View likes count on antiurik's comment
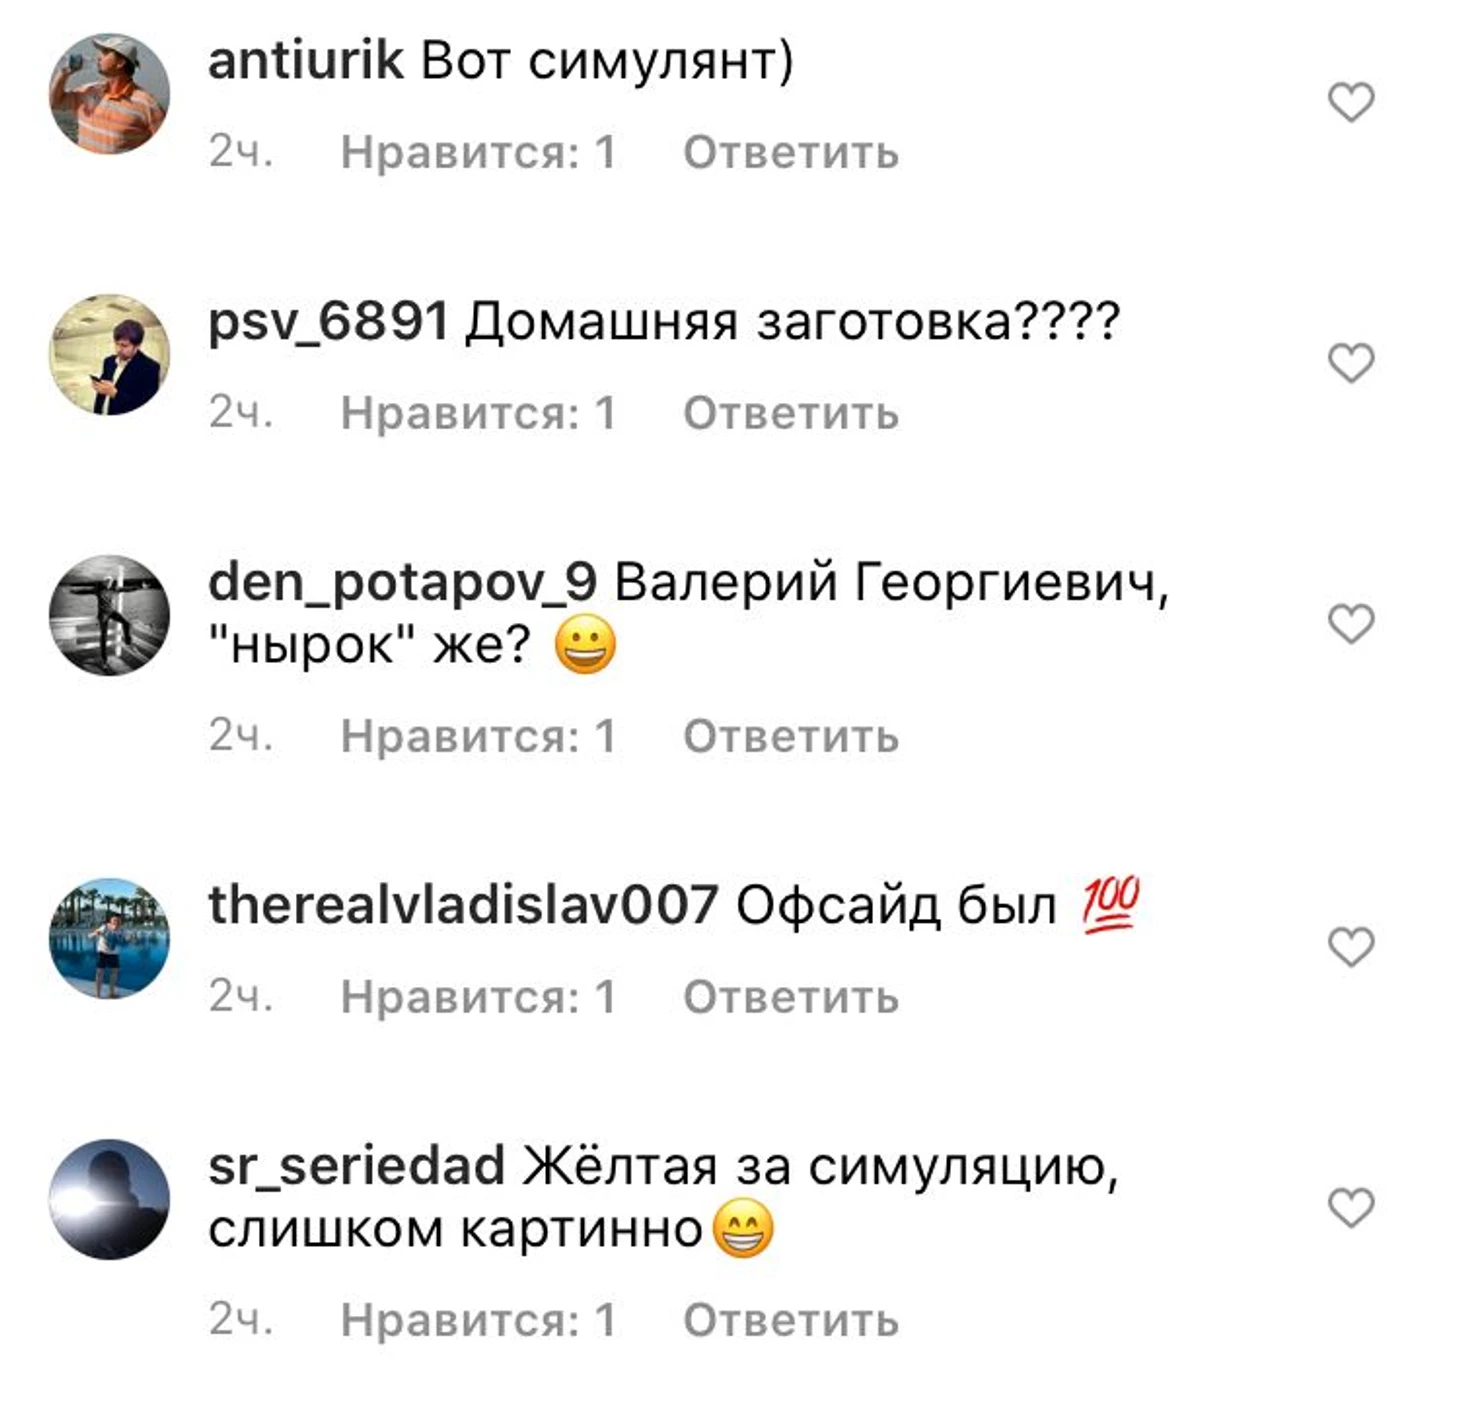The height and width of the screenshot is (1411, 1460). 478,153
